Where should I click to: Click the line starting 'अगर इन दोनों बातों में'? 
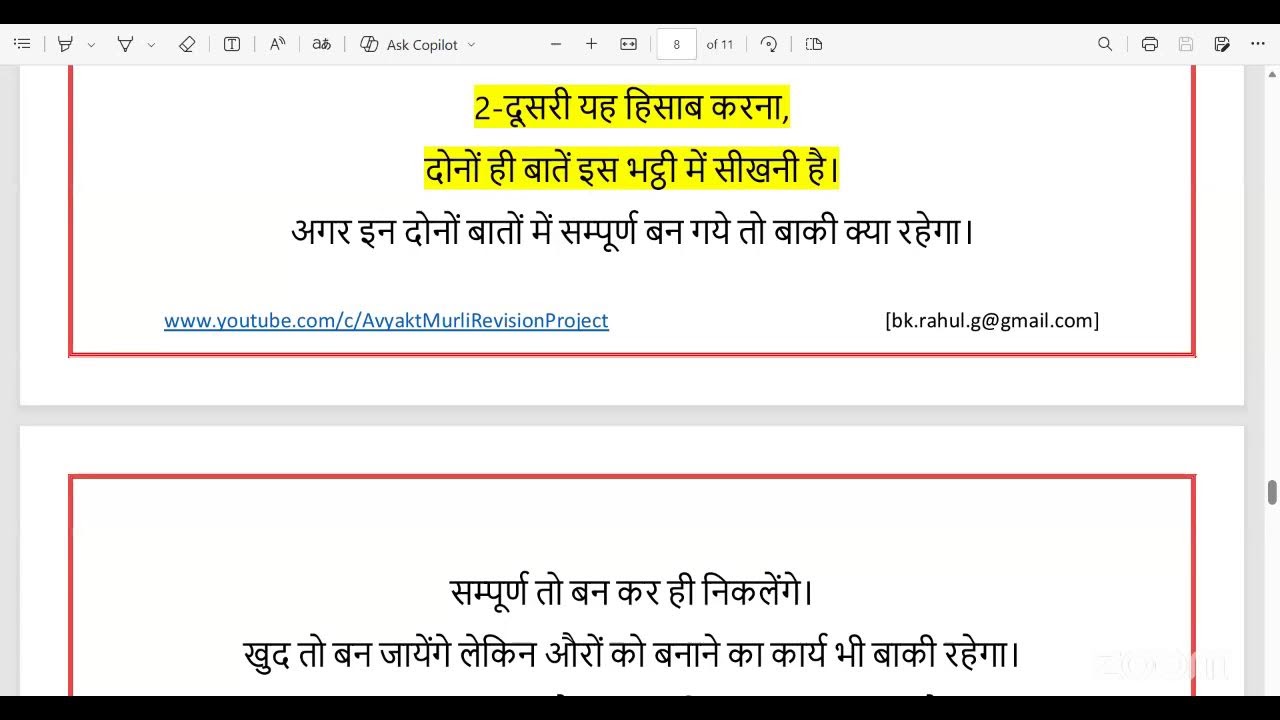click(632, 232)
